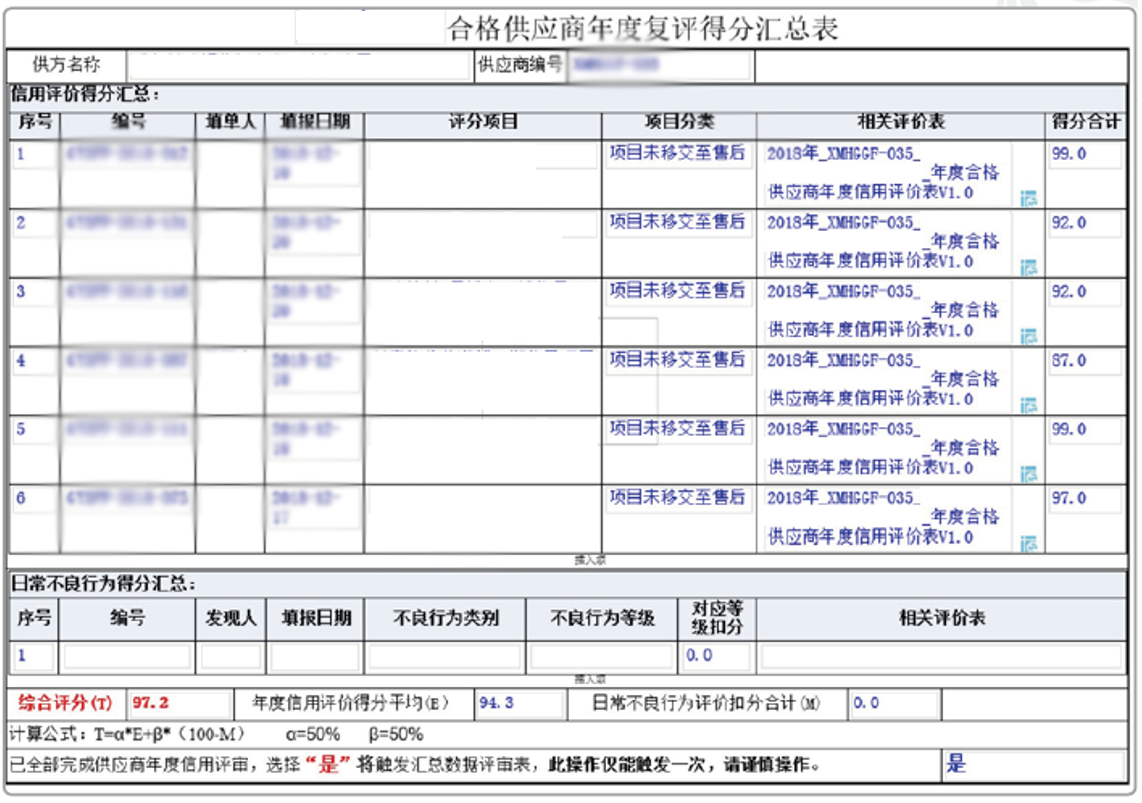Click the 评分项目 column header
The image size is (1142, 803).
coord(482,123)
